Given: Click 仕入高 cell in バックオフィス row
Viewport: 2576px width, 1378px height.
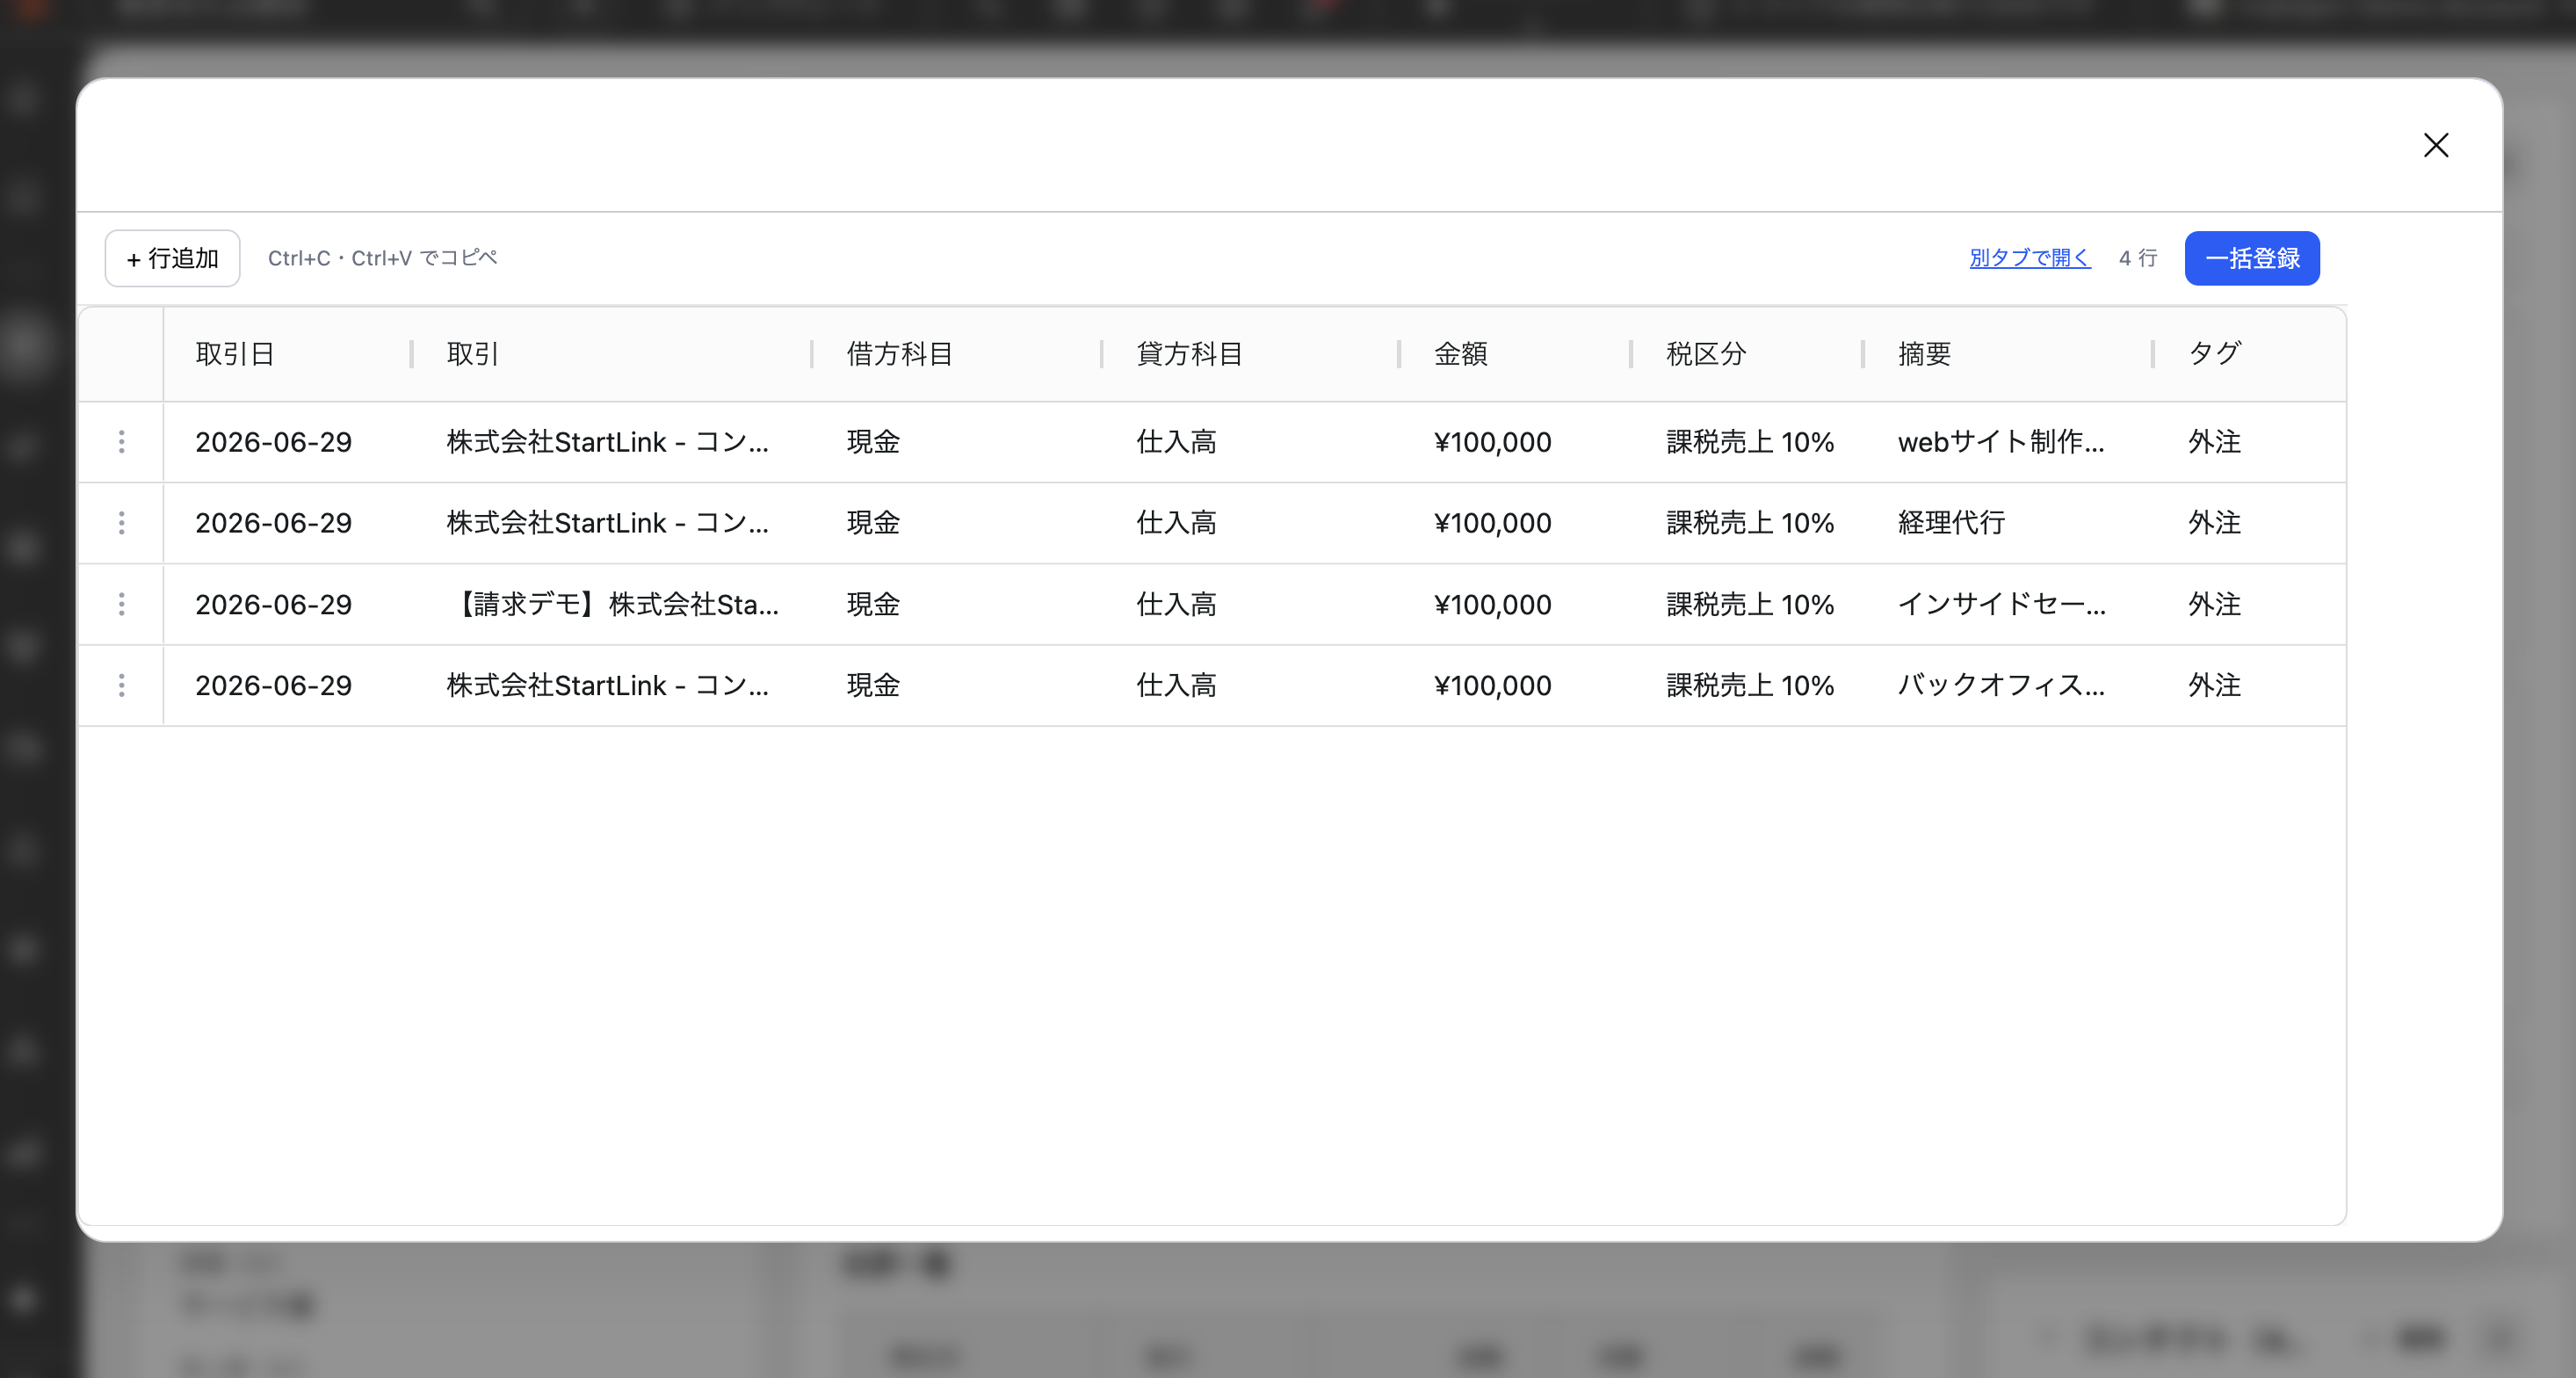Looking at the screenshot, I should (1250, 685).
